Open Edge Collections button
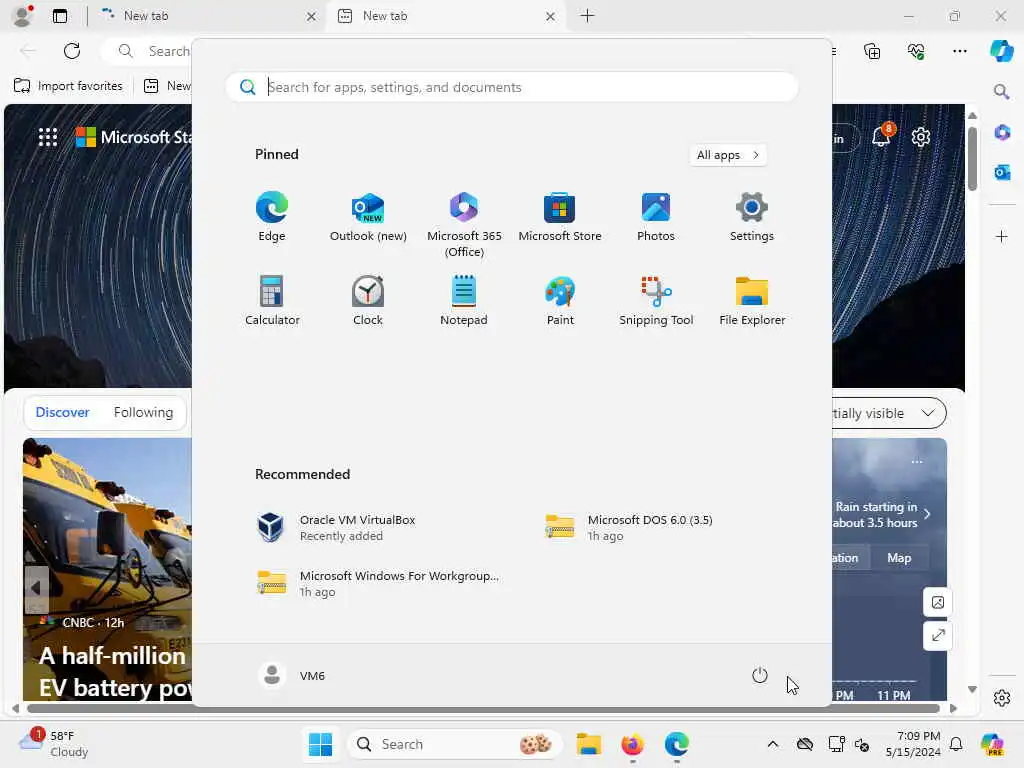The height and width of the screenshot is (768, 1024). pyautogui.click(x=872, y=51)
